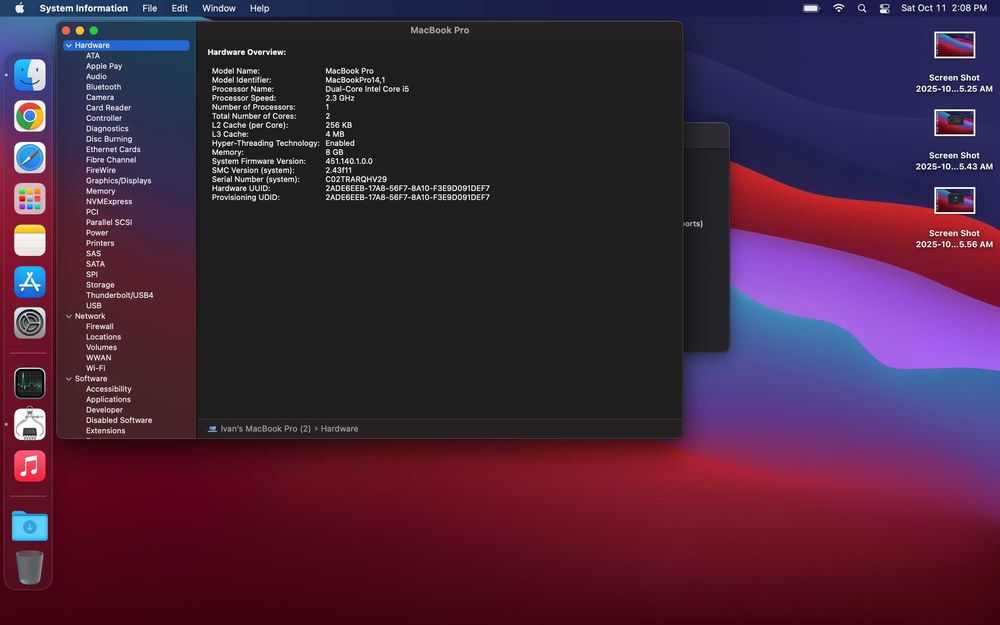1000x625 pixels.
Task: Open System Preferences from the Dock
Action: click(30, 323)
